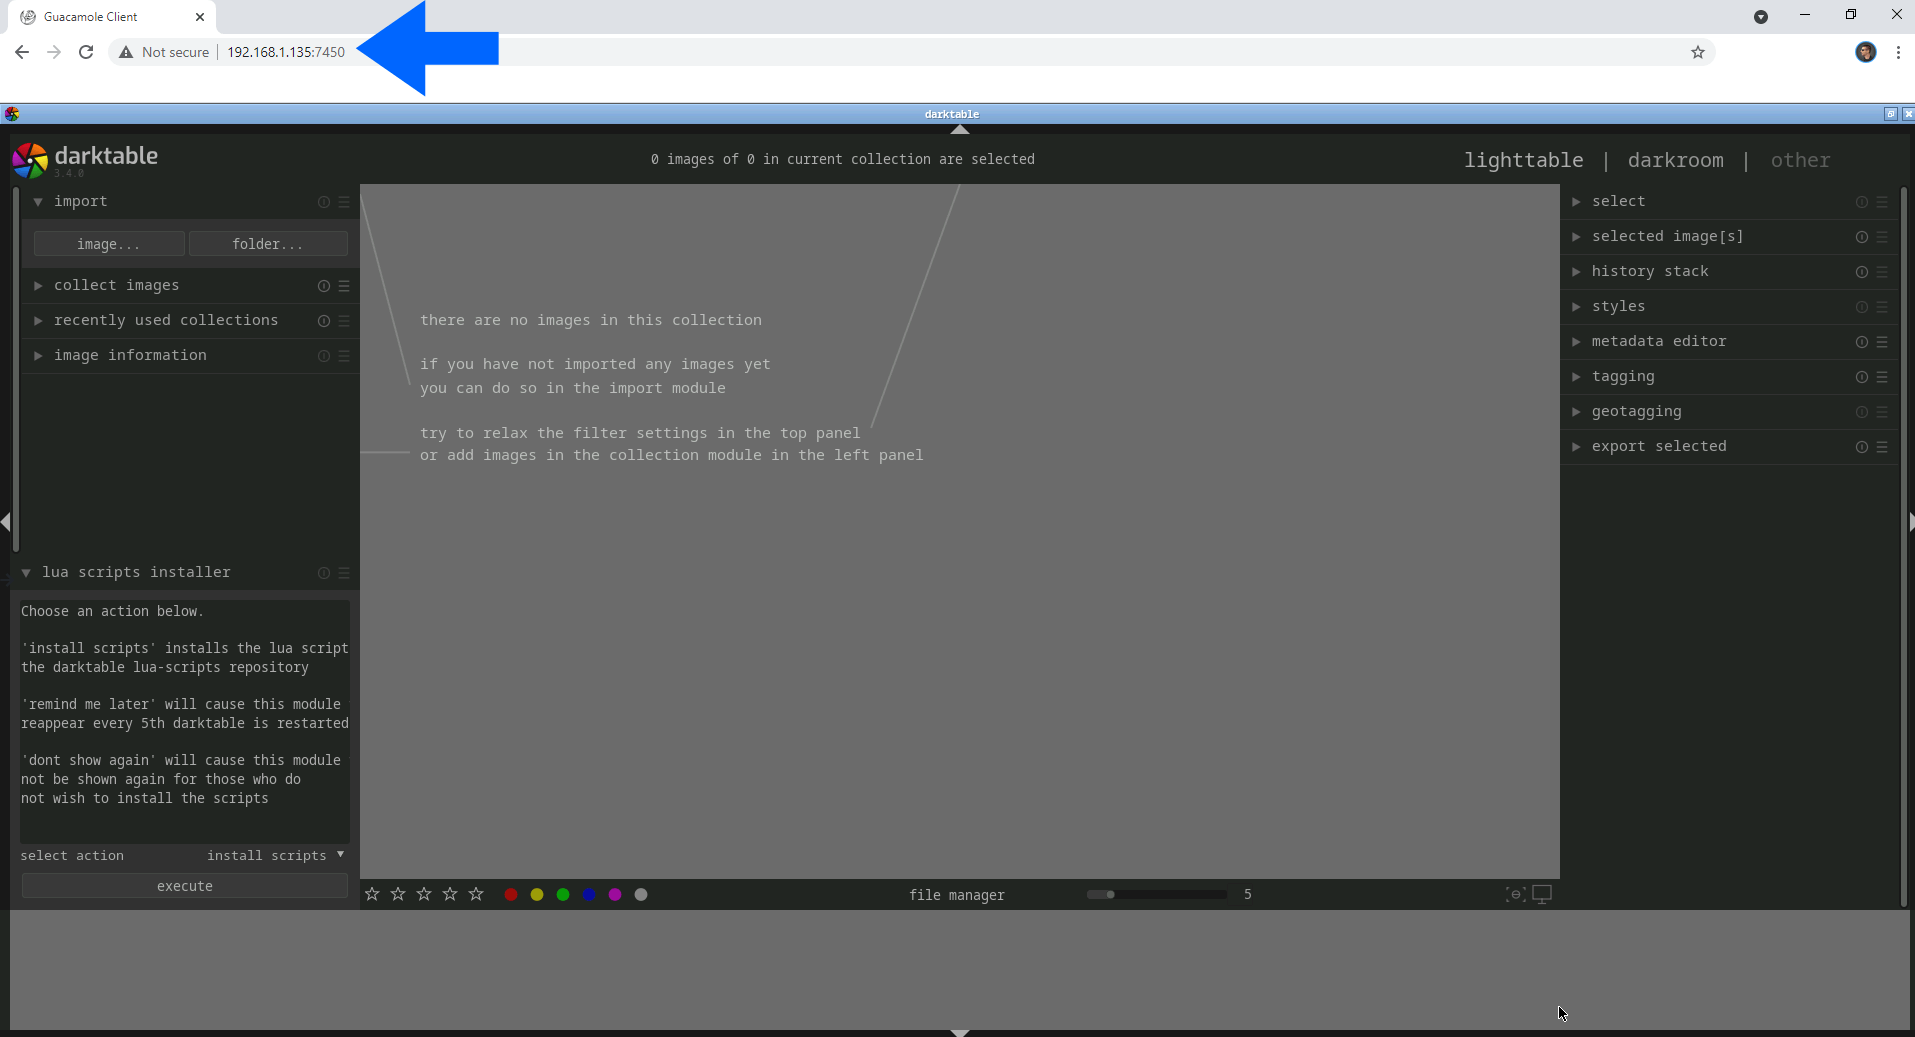This screenshot has width=1915, height=1037.
Task: Expand the export selected module
Action: coord(1576,447)
